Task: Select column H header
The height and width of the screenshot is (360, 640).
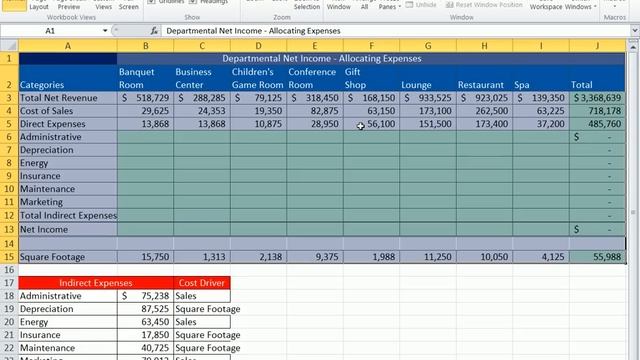Action: coord(484,46)
